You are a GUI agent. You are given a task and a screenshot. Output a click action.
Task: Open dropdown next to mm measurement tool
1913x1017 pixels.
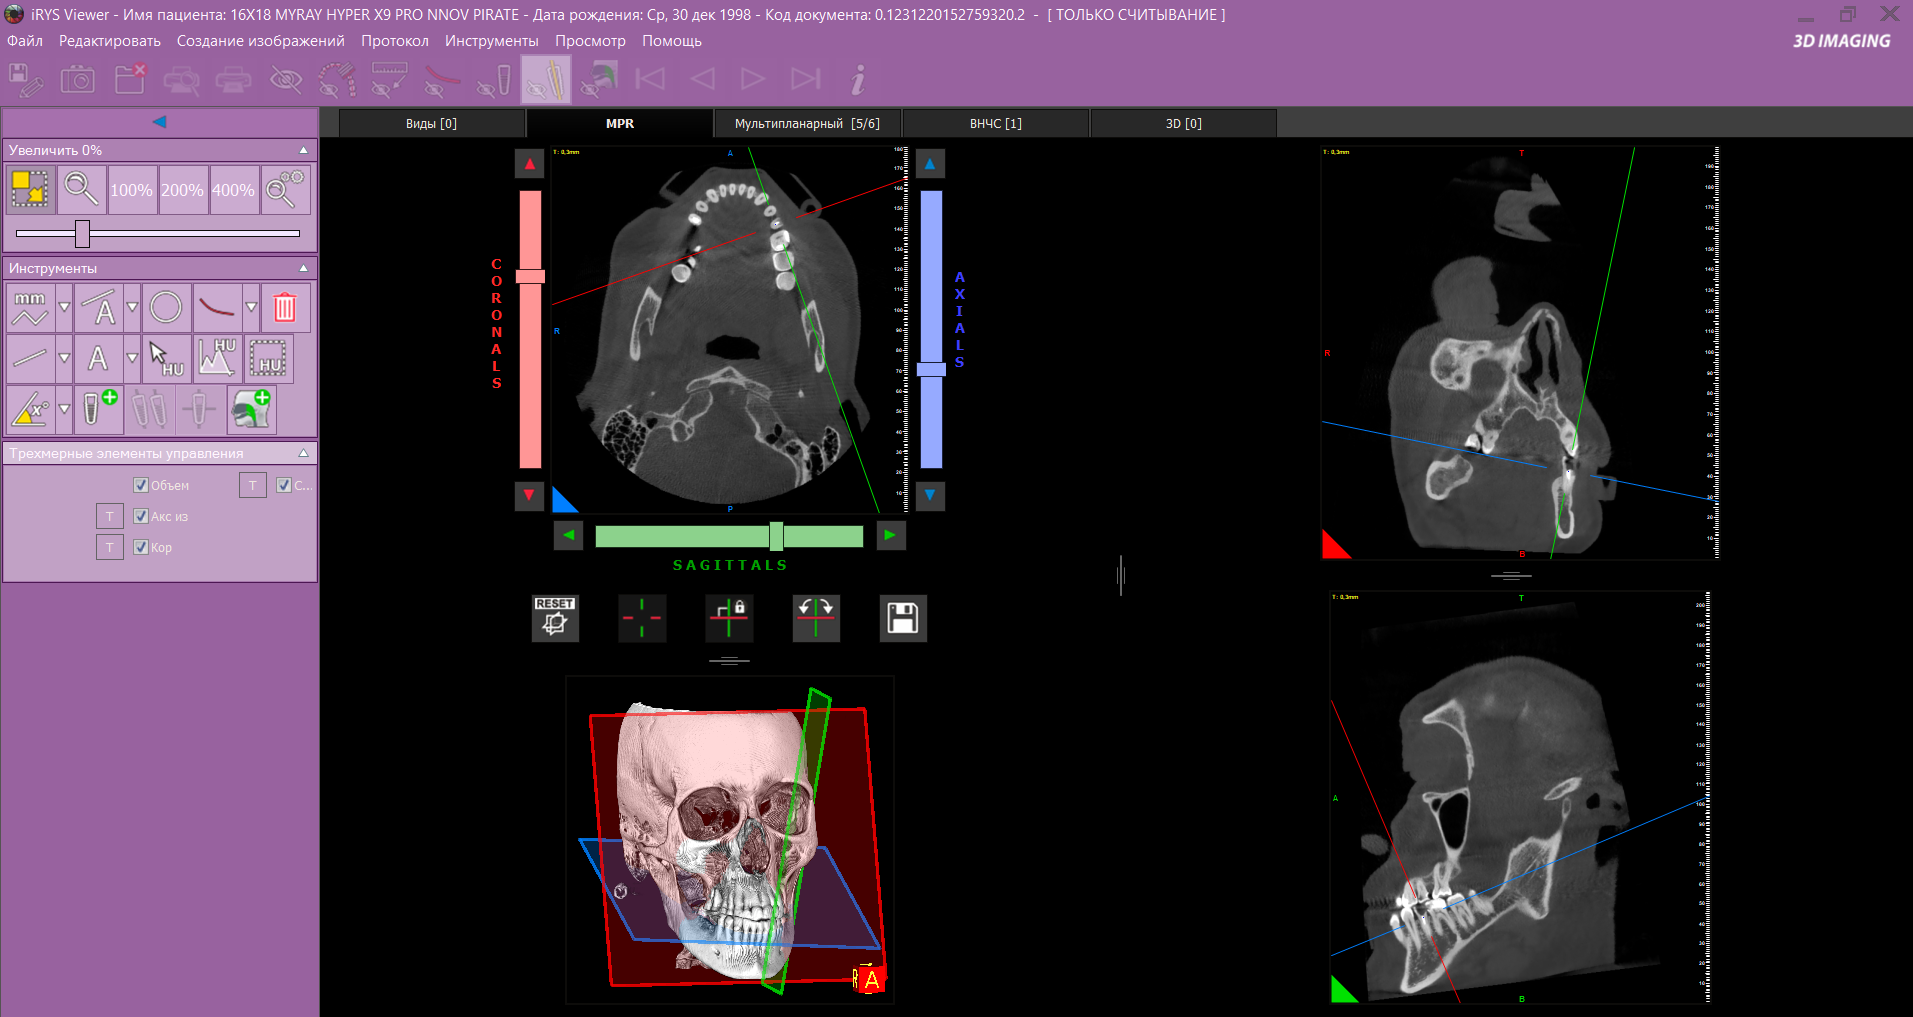[64, 307]
